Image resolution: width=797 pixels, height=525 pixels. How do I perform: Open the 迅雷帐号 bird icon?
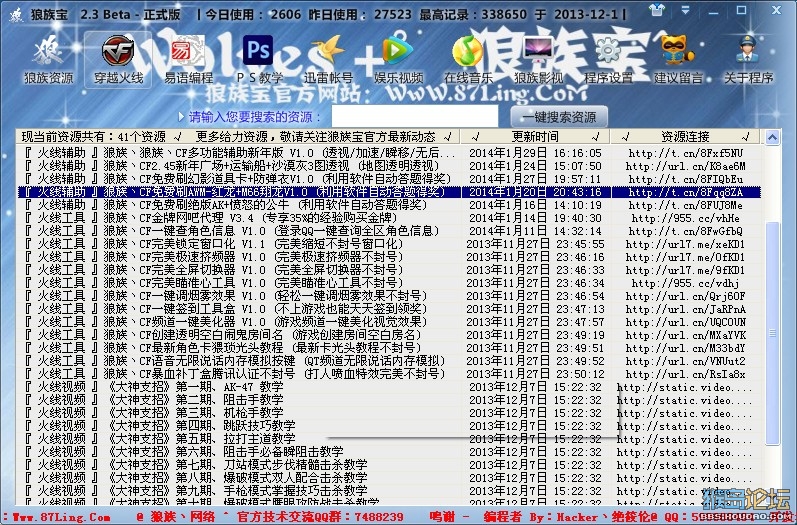click(328, 59)
